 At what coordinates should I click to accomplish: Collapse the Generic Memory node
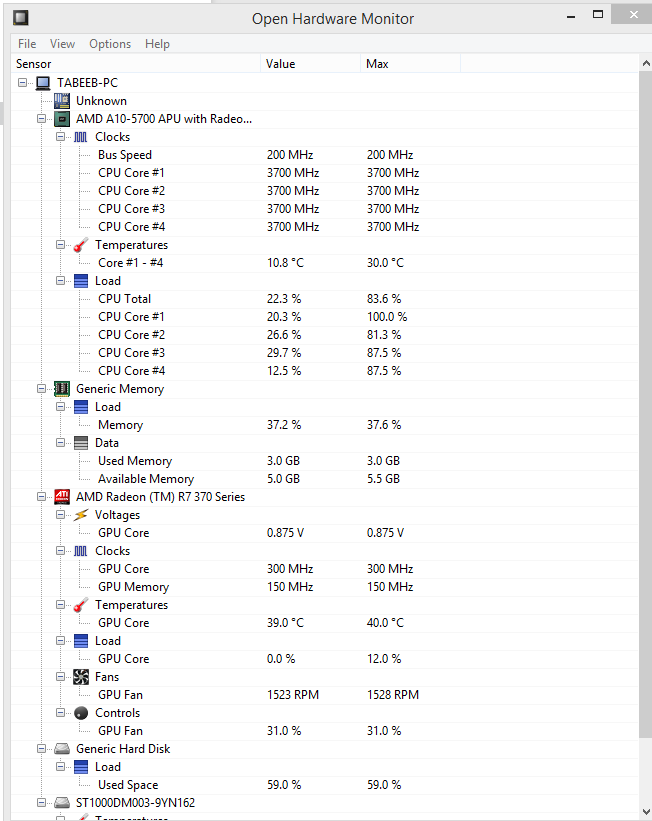point(41,389)
